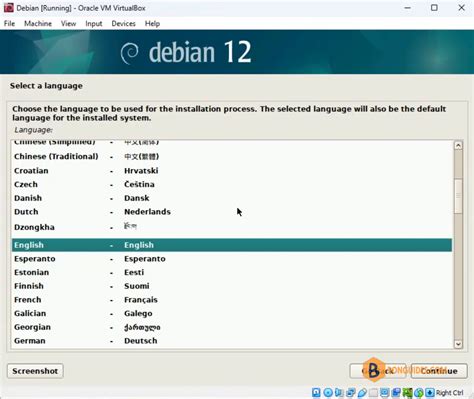Select Danish in the language list
This screenshot has height=399, width=474.
(x=232, y=198)
